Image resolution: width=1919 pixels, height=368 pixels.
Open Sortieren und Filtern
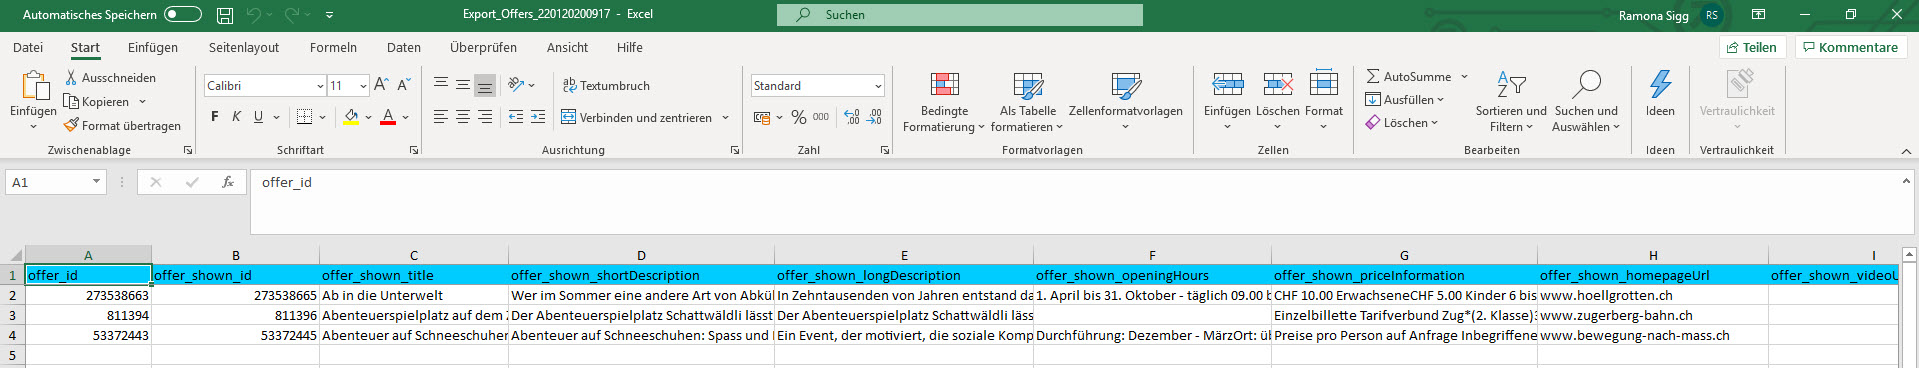[1511, 102]
